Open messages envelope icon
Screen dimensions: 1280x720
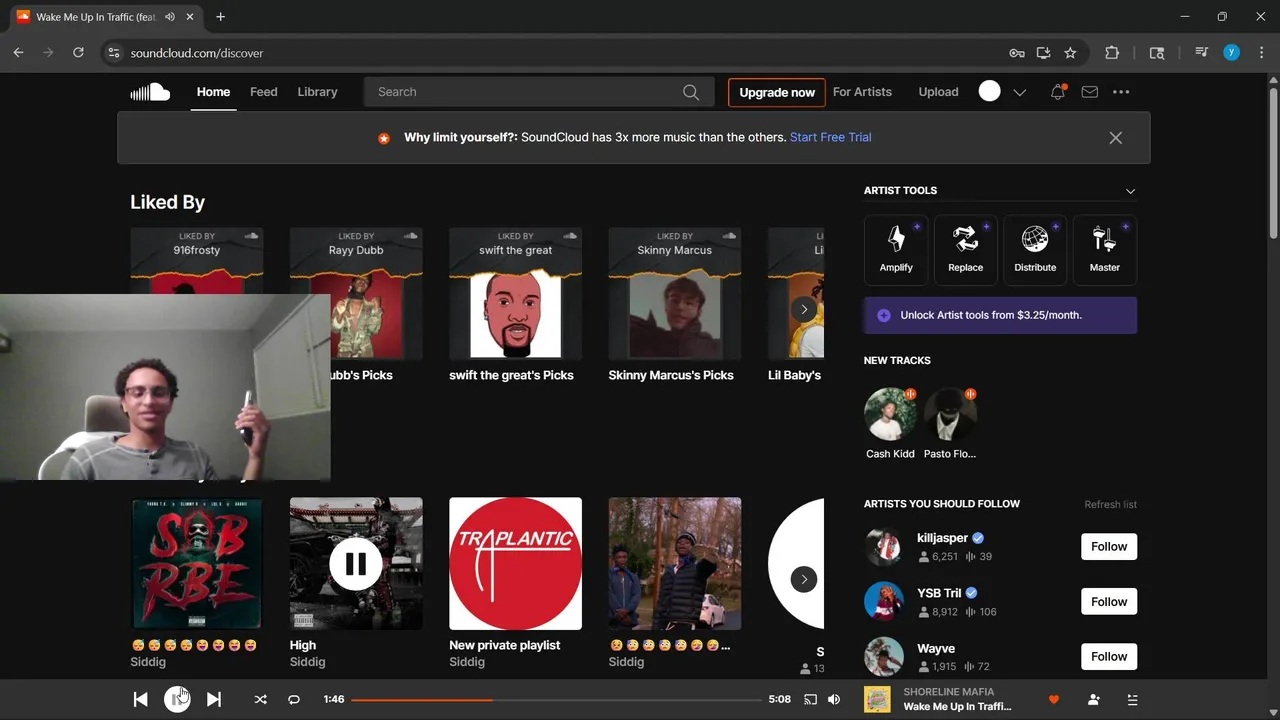[x=1090, y=92]
